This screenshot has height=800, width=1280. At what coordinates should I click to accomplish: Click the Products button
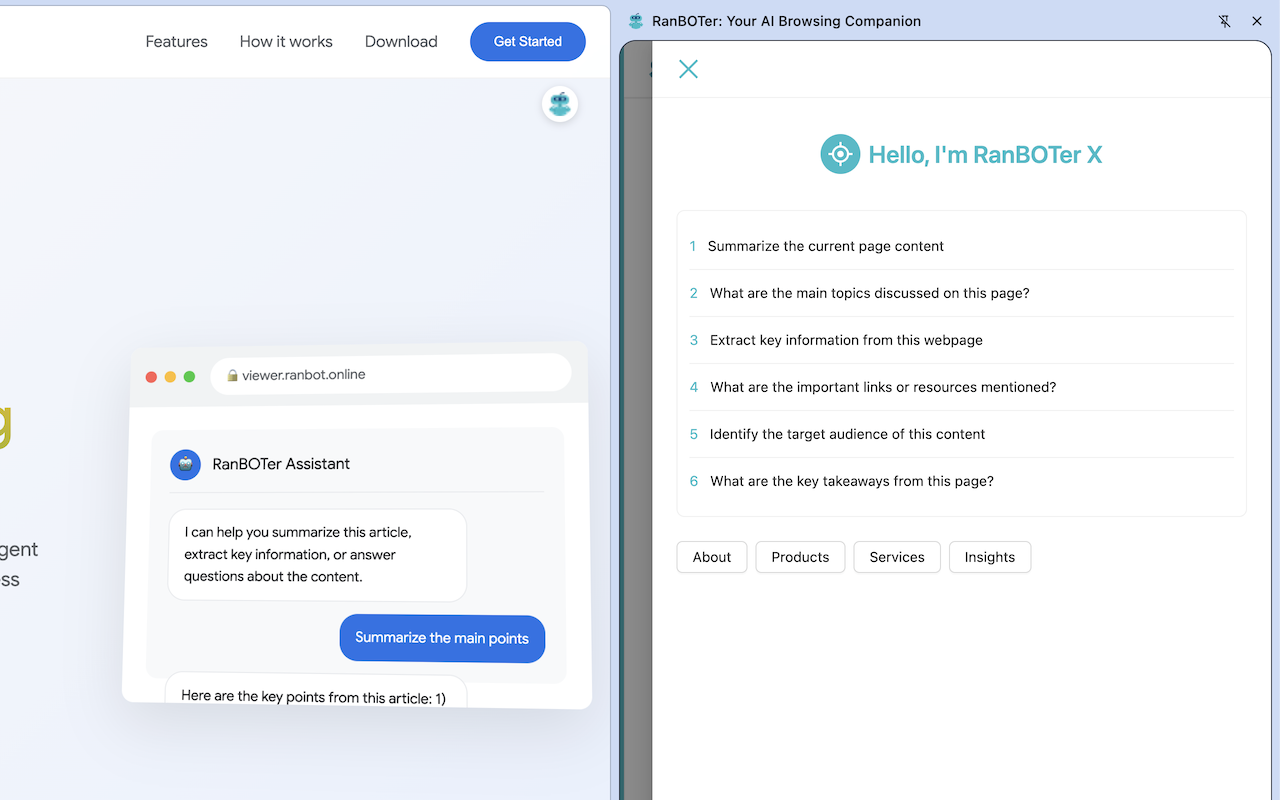800,557
